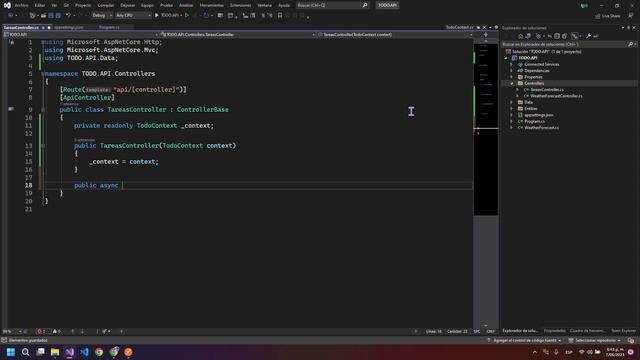Image resolution: width=640 pixels, height=360 pixels.
Task: Click Seleccionar repositorio in status bar
Action: pos(595,340)
